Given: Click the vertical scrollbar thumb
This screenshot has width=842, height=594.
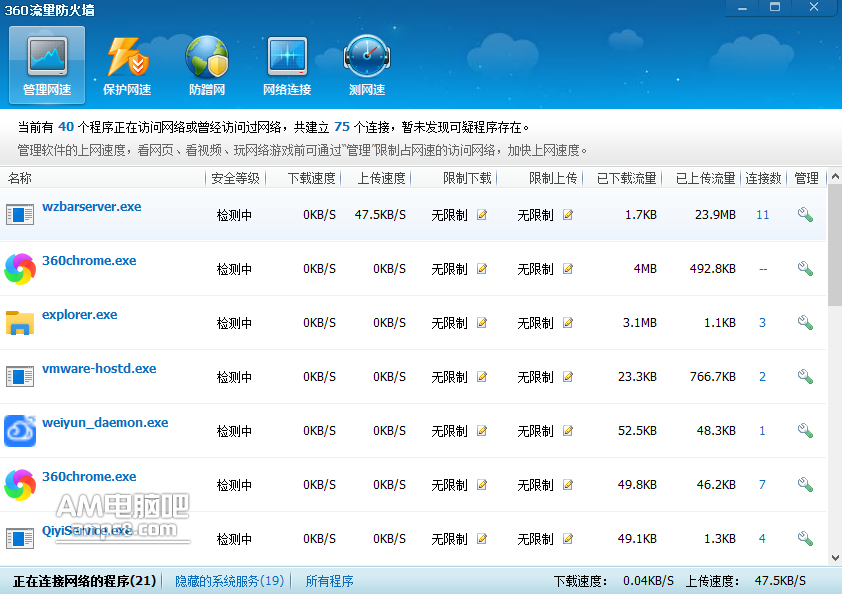Looking at the screenshot, I should [x=835, y=245].
